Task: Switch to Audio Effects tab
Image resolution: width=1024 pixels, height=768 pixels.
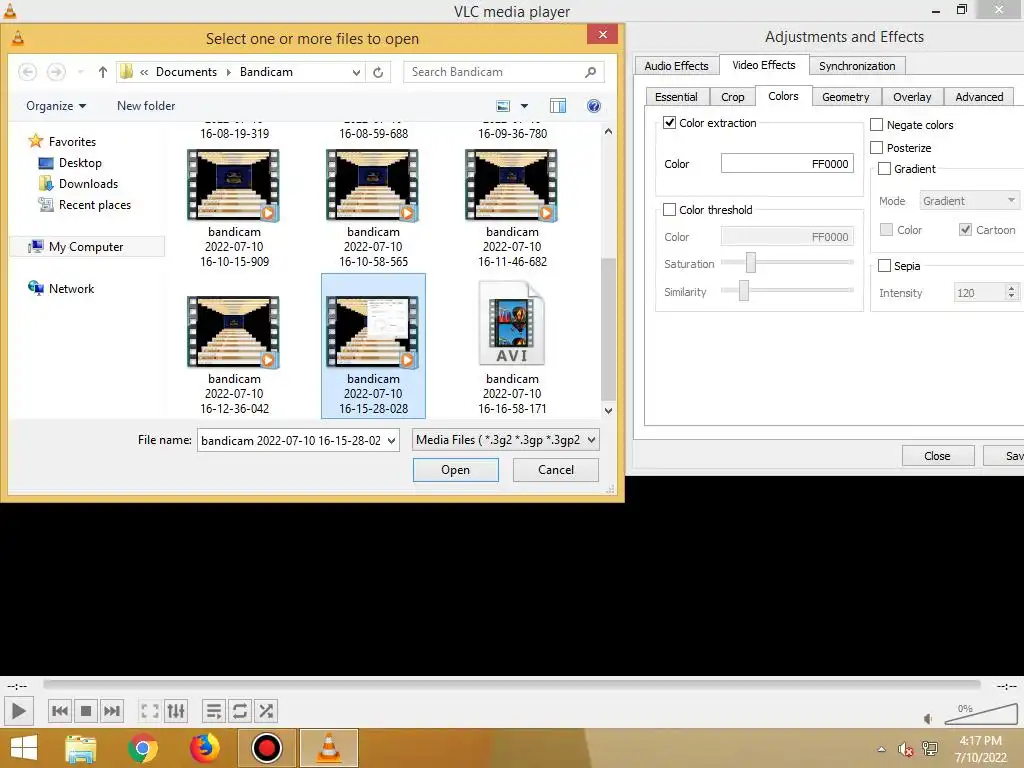Action: 677,66
